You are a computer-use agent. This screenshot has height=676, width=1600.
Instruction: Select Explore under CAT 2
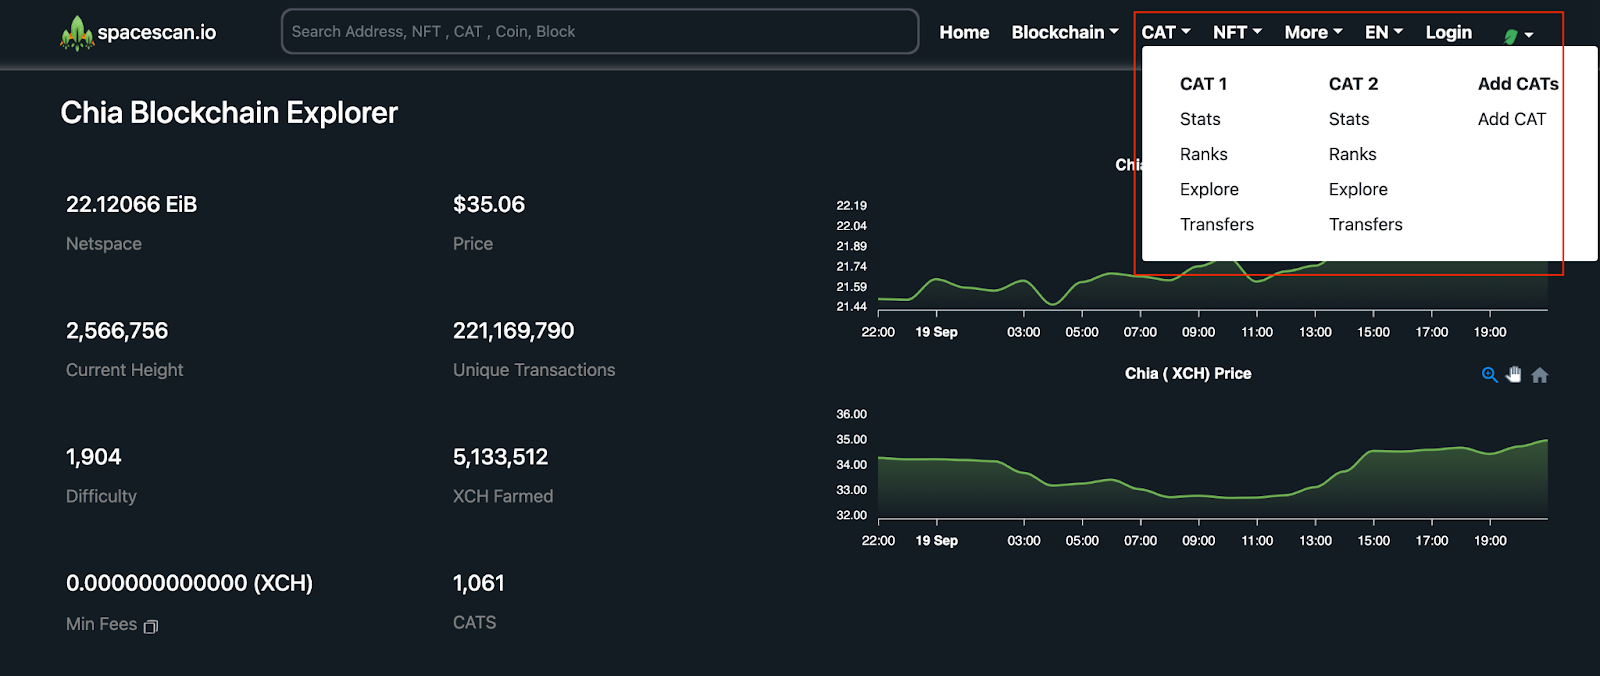click(x=1358, y=189)
